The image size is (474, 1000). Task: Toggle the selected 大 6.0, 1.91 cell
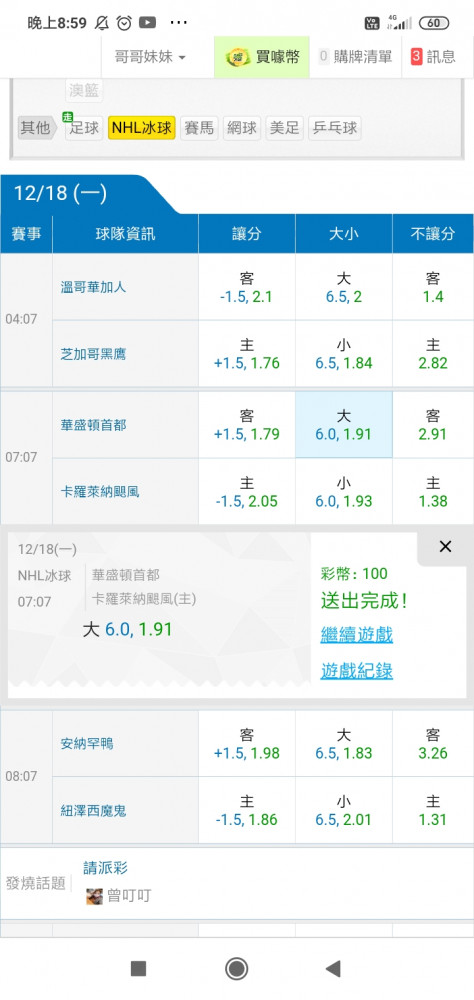pyautogui.click(x=343, y=425)
